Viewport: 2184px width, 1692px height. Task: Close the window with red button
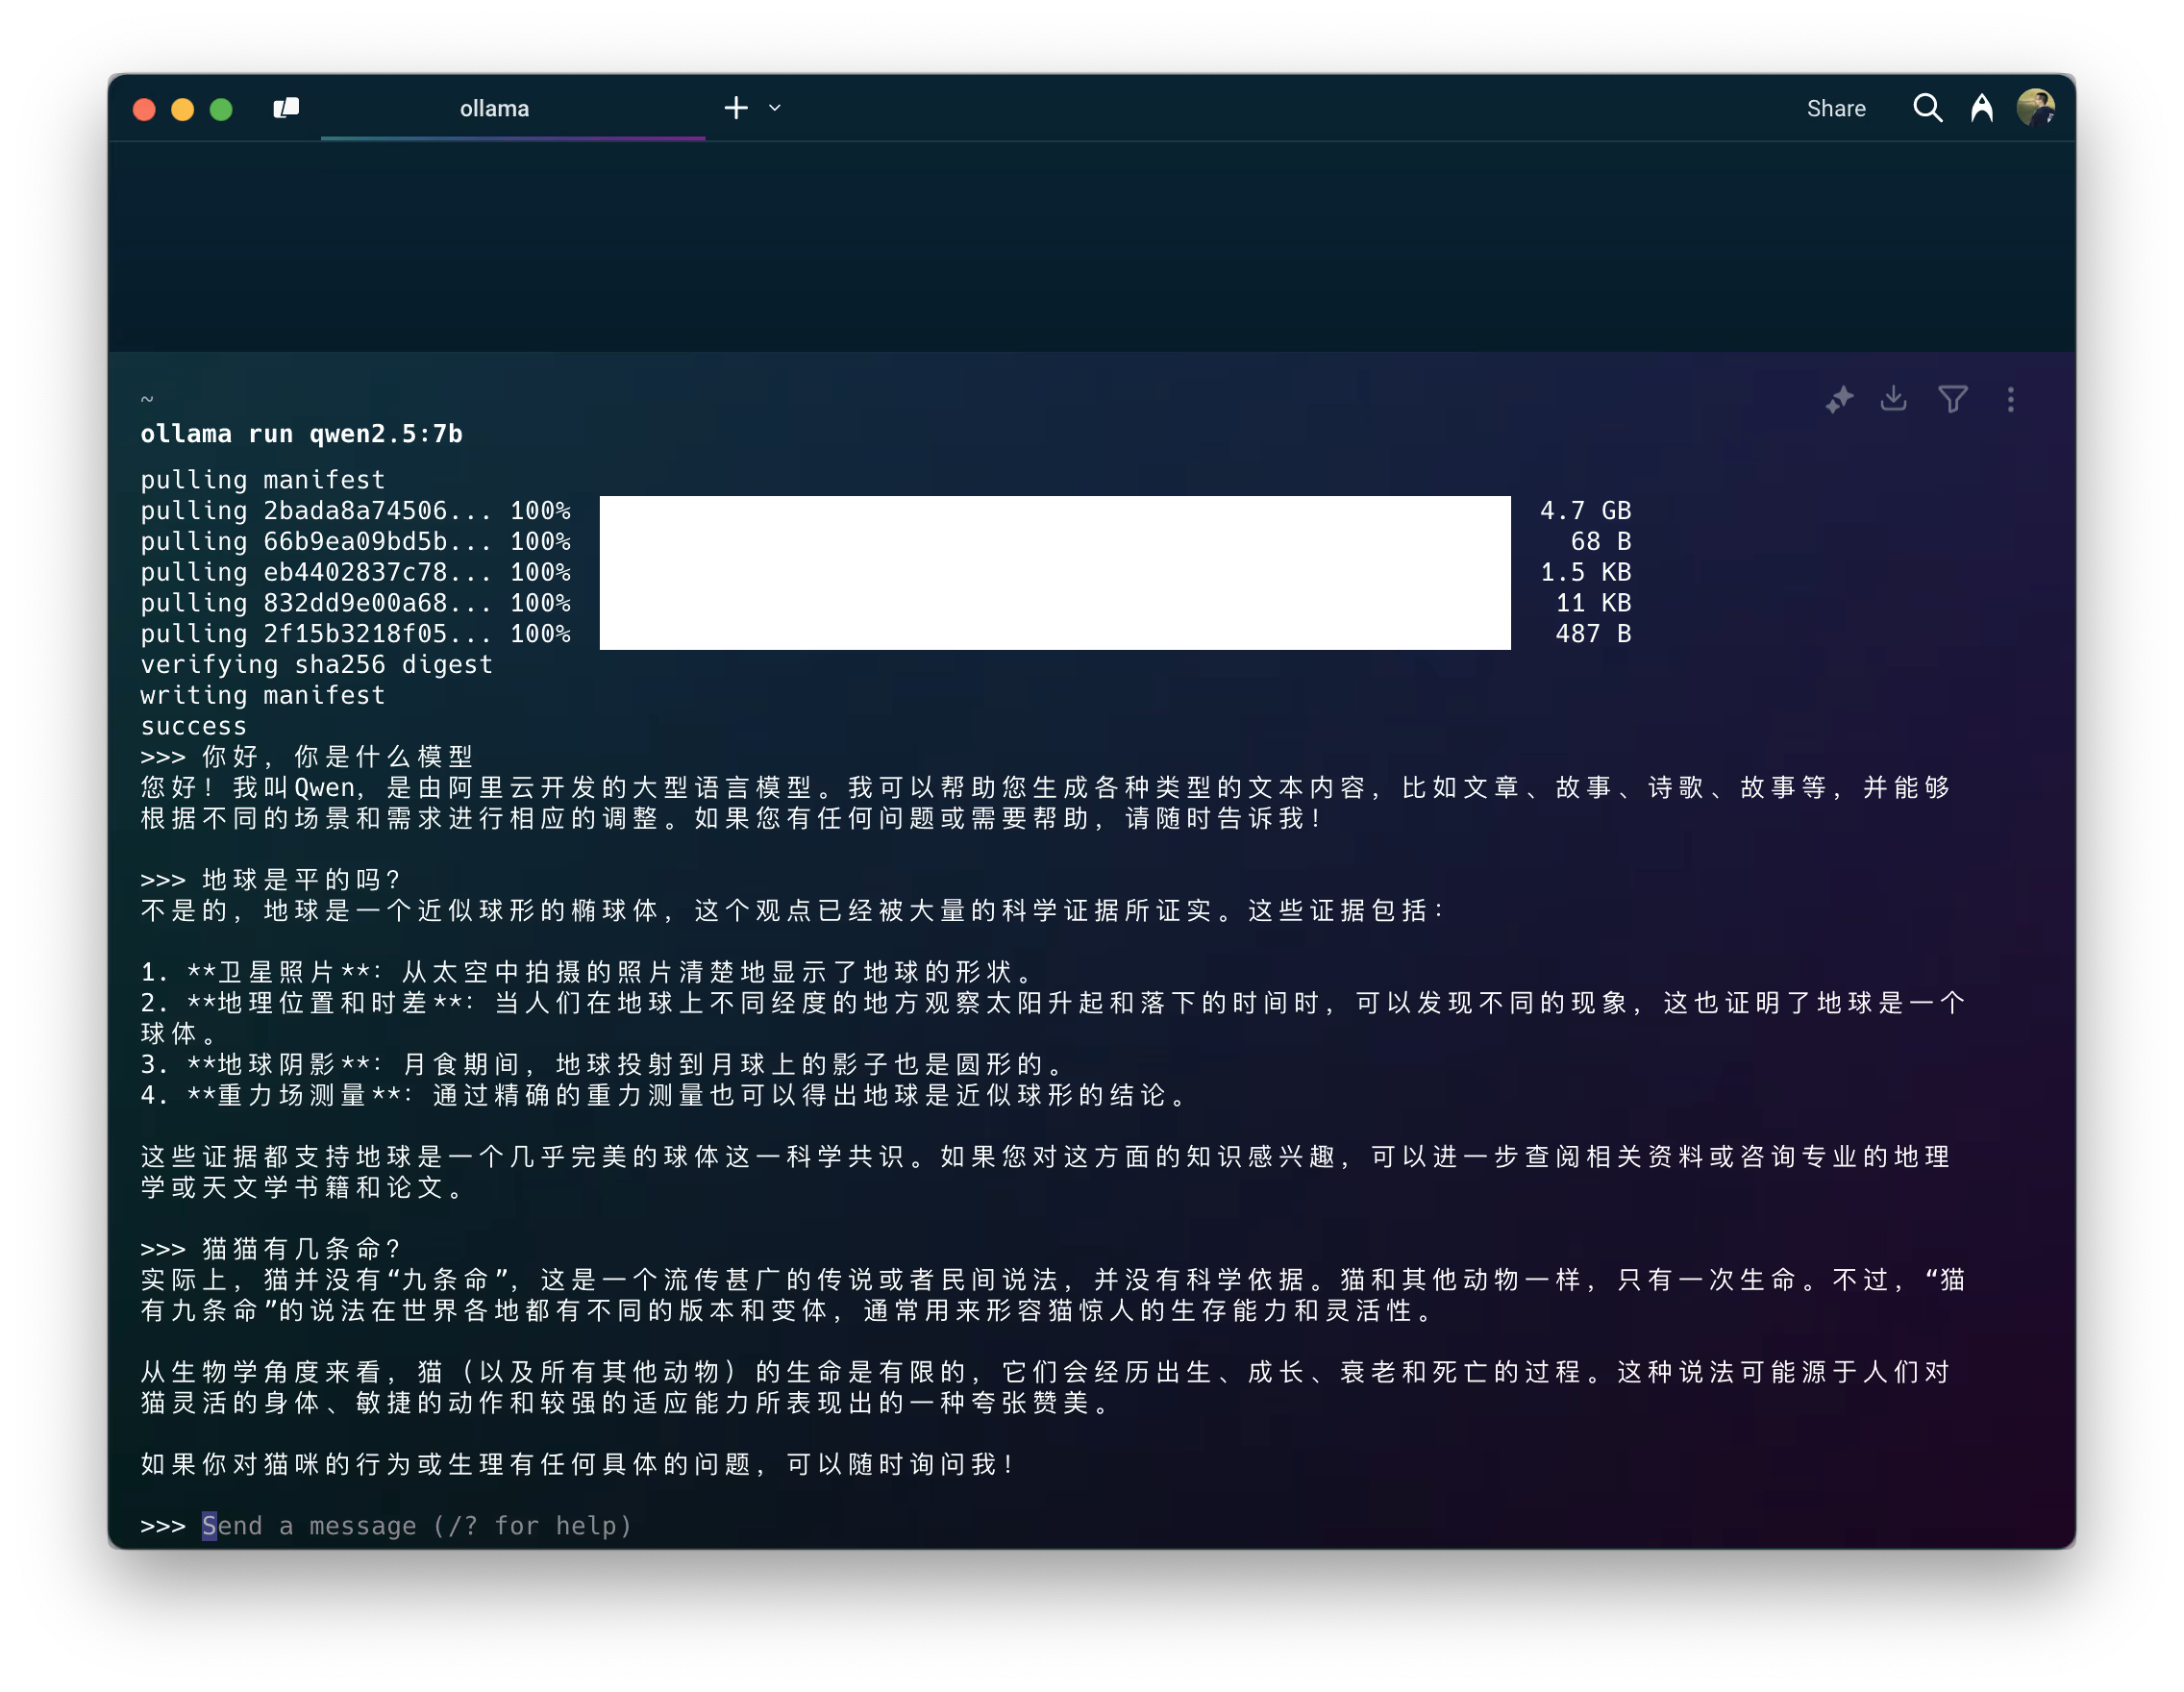pyautogui.click(x=144, y=109)
